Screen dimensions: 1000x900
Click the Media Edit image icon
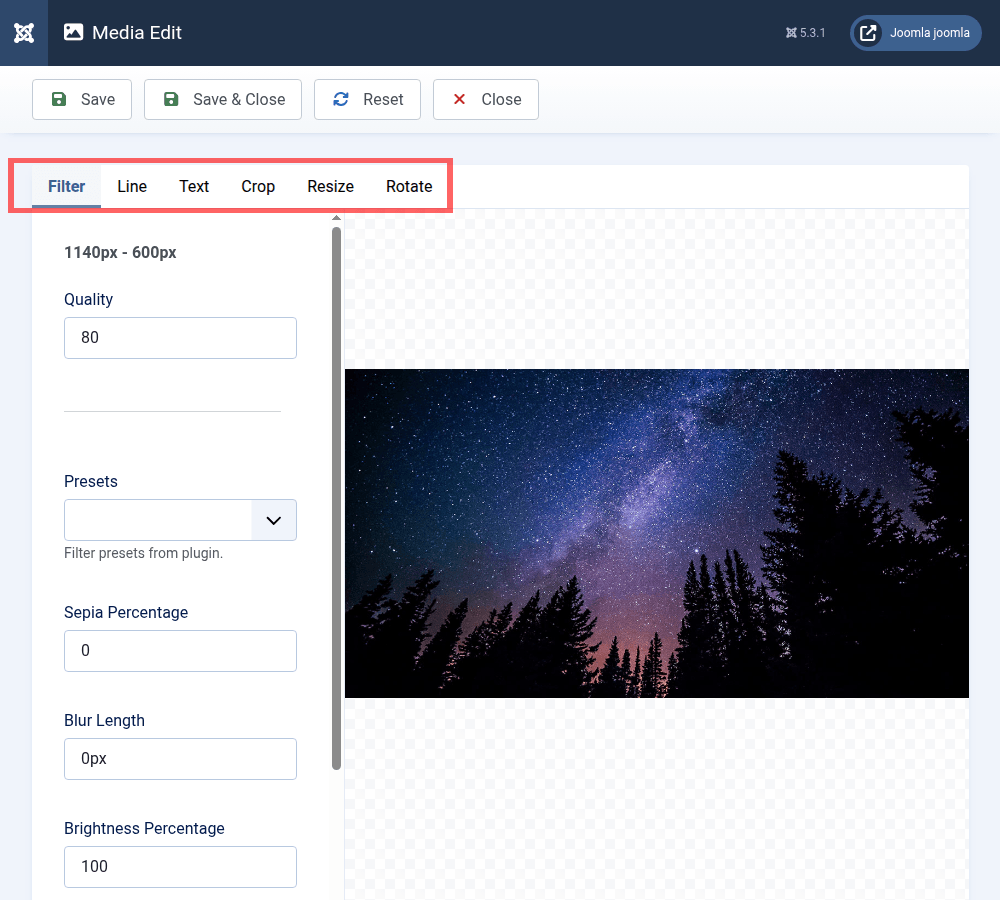pyautogui.click(x=73, y=32)
